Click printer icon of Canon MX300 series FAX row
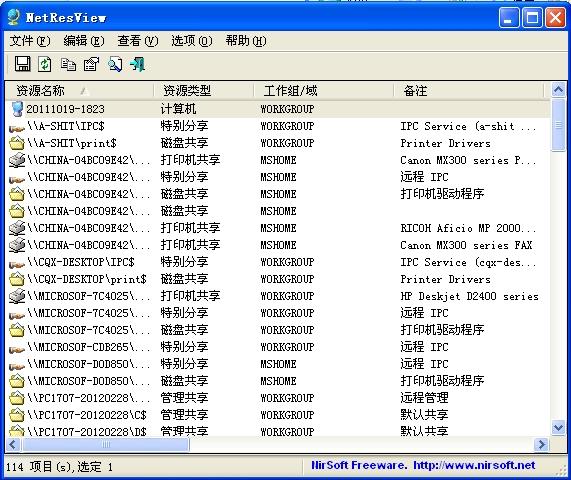The width and height of the screenshot is (571, 480). click(17, 245)
